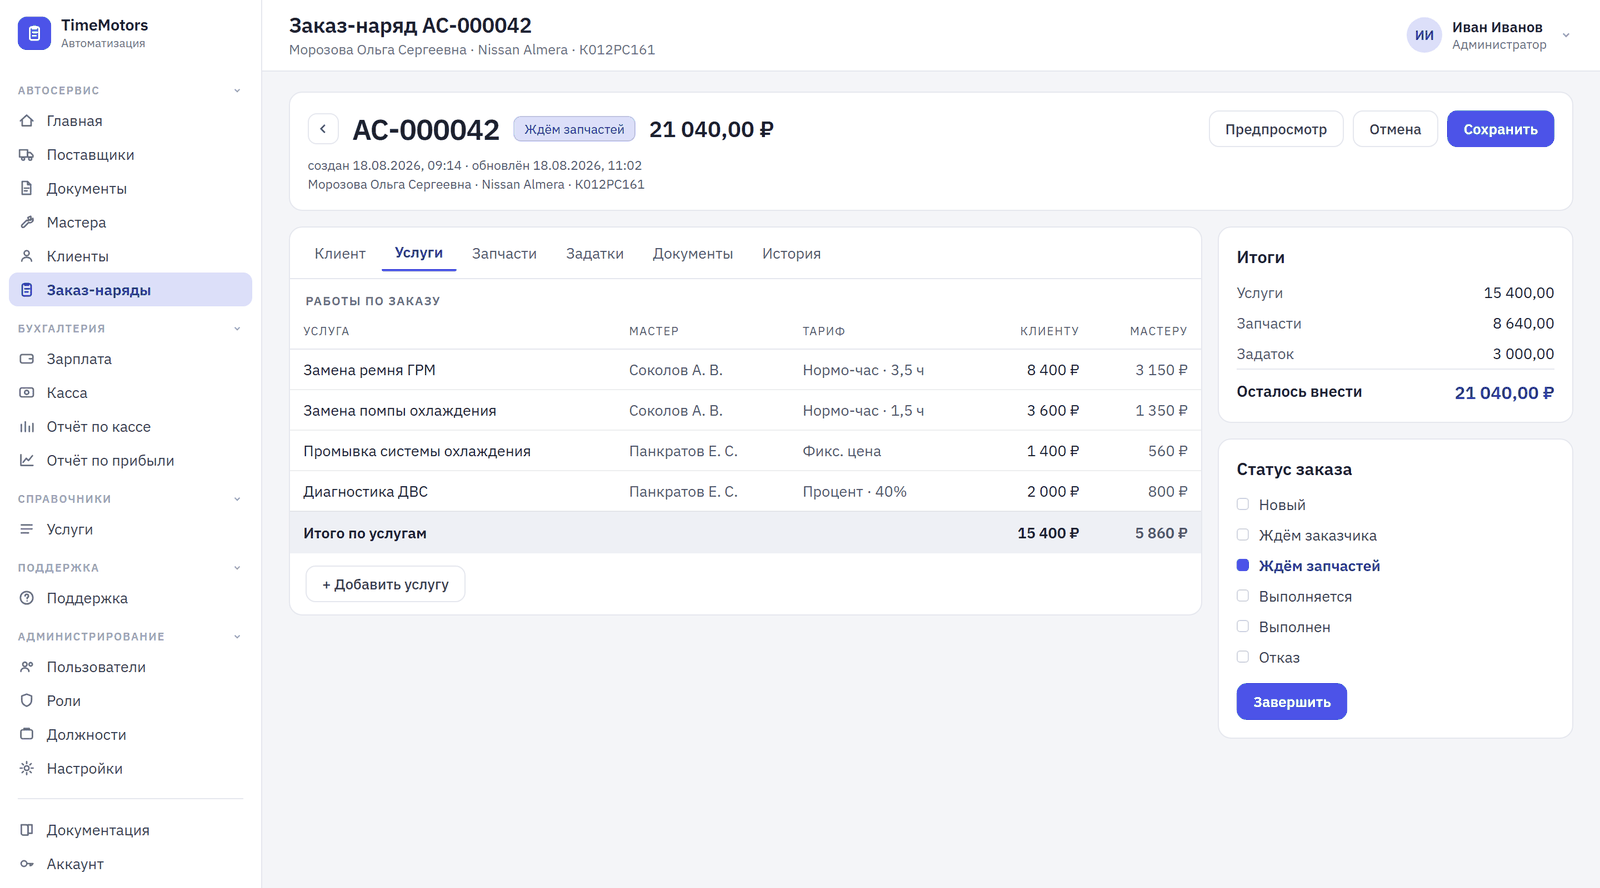Click the bar chart icon for Отчёт по кассе
Image resolution: width=1600 pixels, height=888 pixels.
tap(27, 427)
